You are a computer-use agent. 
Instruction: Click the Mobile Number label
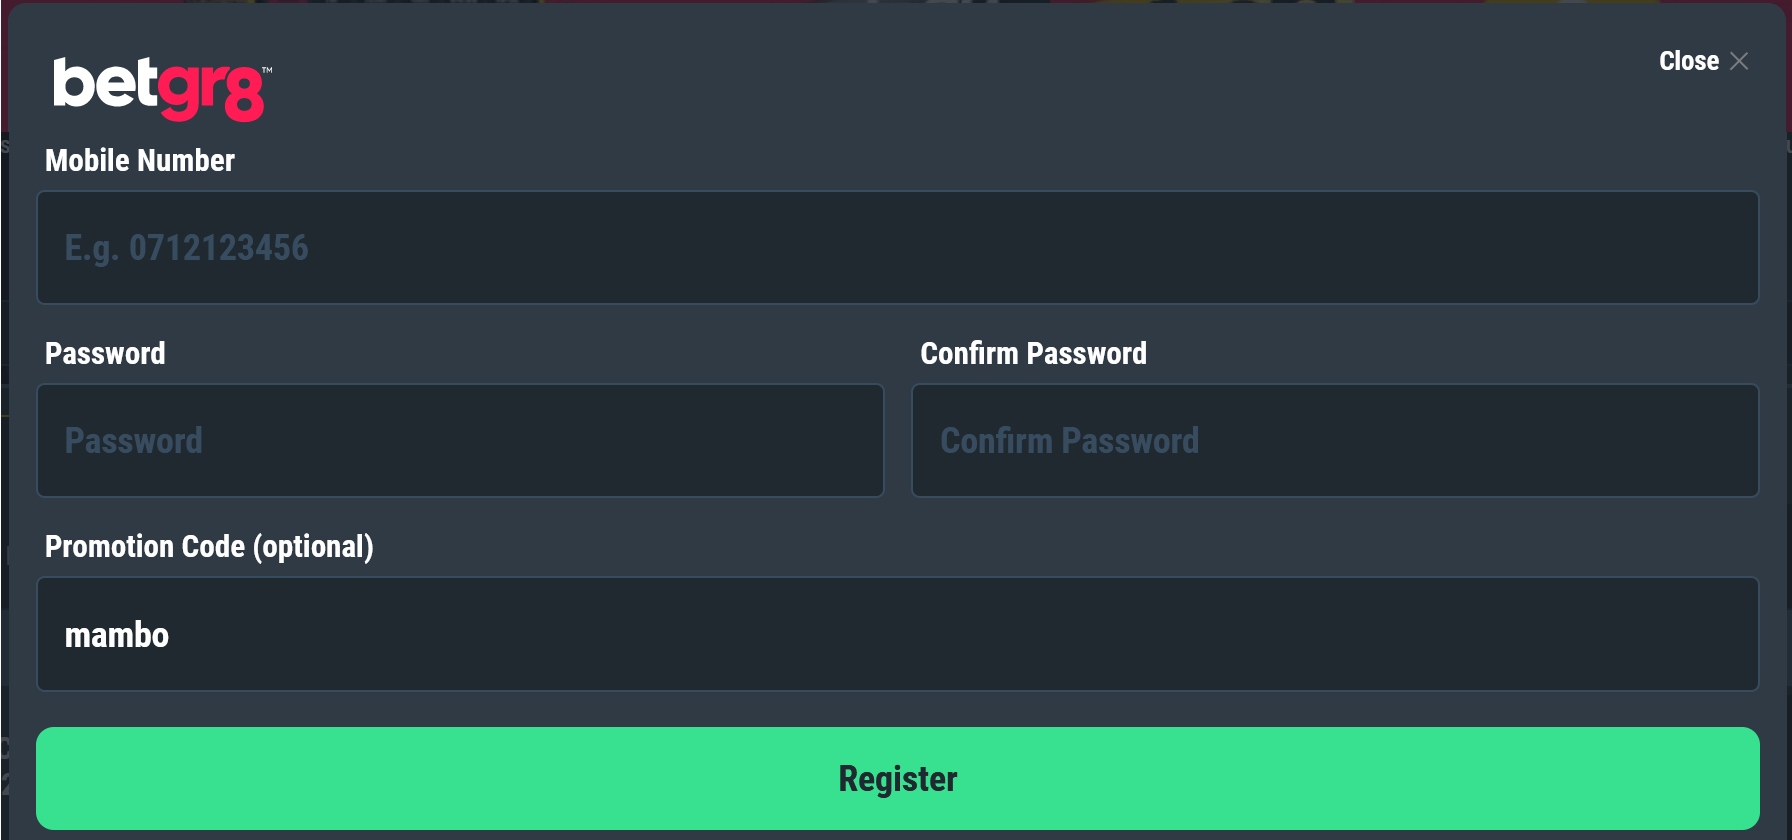pos(139,160)
